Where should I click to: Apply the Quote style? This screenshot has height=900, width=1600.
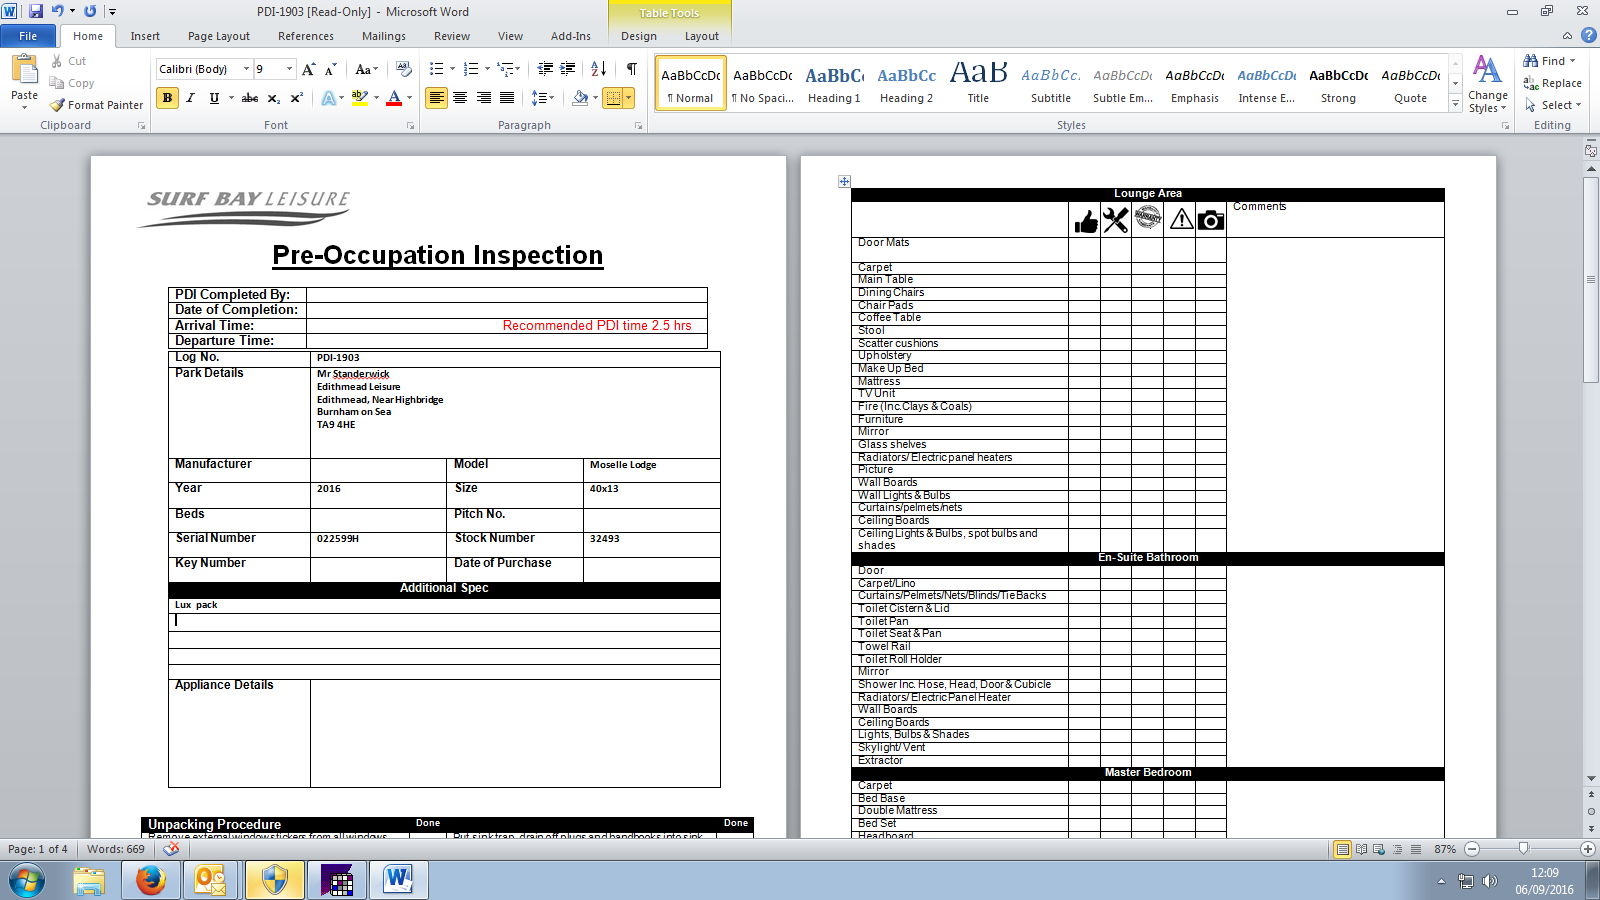[x=1410, y=83]
